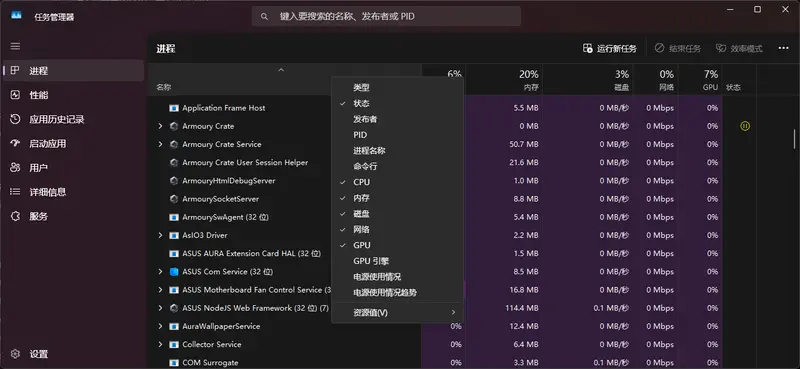This screenshot has height=369, width=800.
Task: Open the Users (用户) sidebar page
Action: click(74, 168)
